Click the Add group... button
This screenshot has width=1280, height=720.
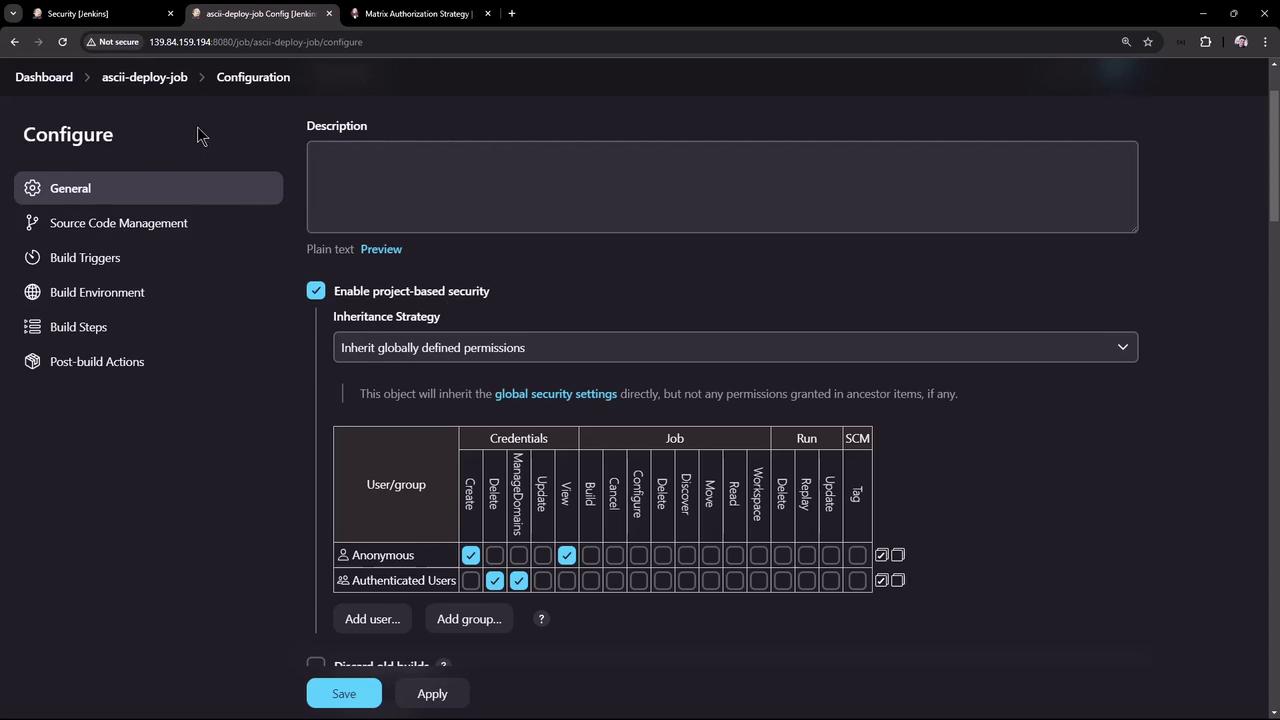[469, 619]
